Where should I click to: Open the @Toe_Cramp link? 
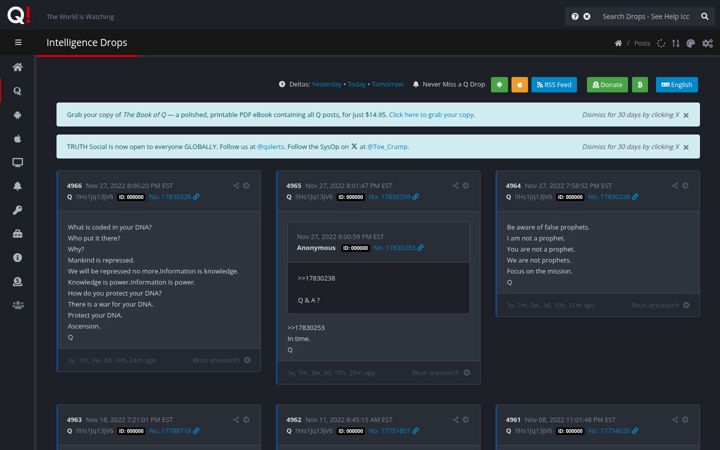click(387, 147)
